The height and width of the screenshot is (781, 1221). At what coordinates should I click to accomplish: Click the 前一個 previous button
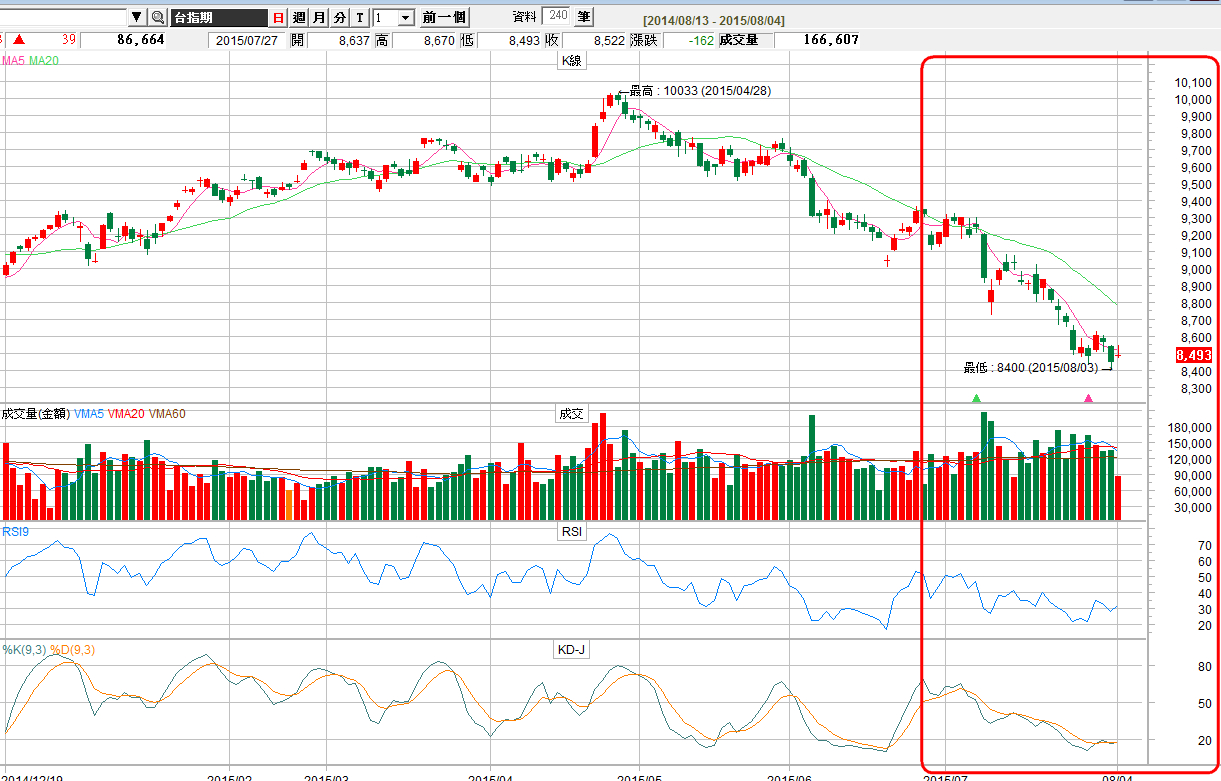(445, 18)
